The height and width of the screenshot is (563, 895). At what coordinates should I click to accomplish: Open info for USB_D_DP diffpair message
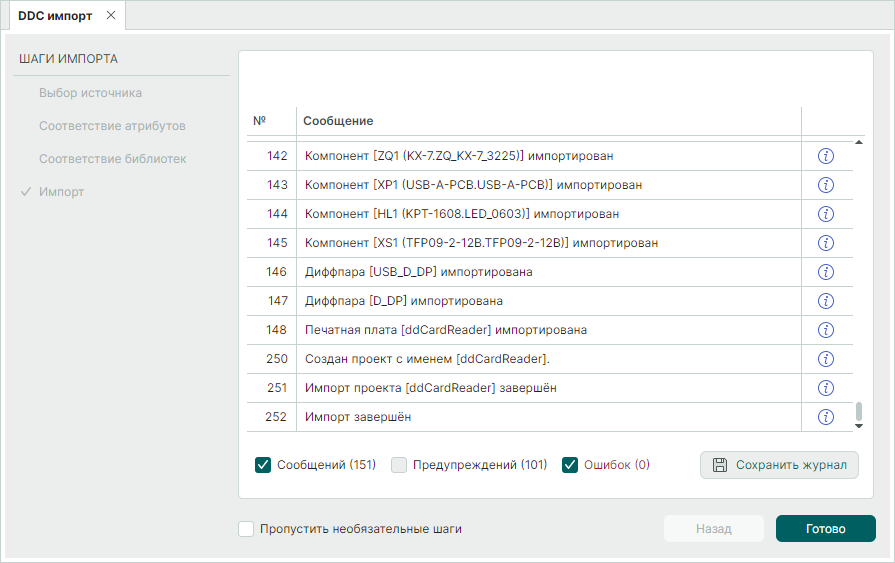click(826, 272)
